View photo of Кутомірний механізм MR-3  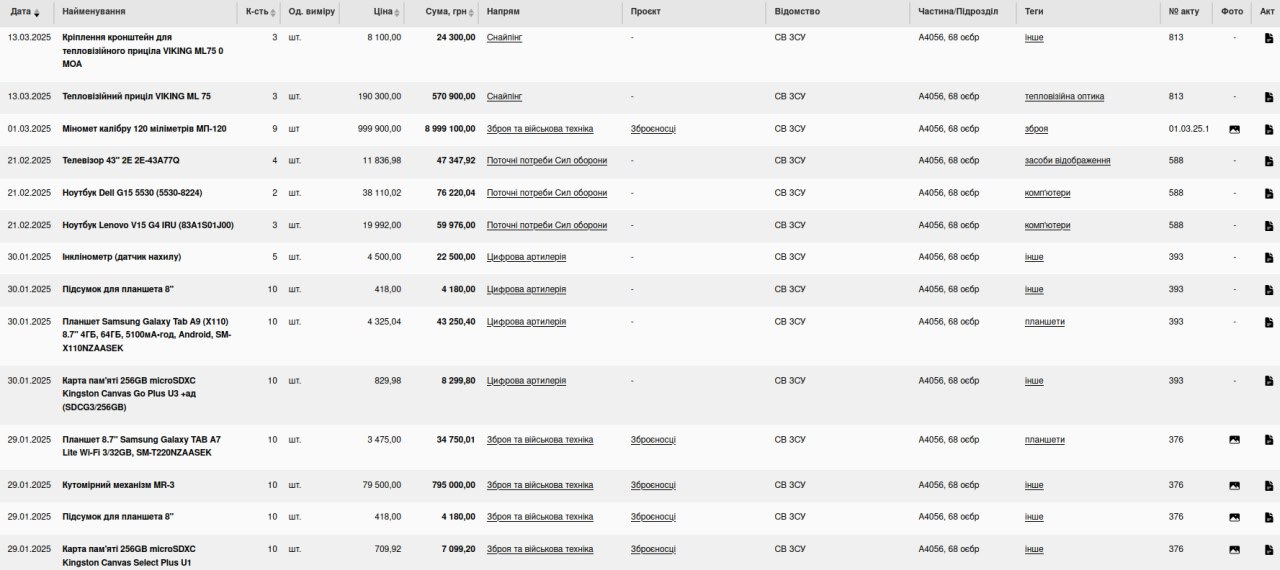pos(1234,485)
